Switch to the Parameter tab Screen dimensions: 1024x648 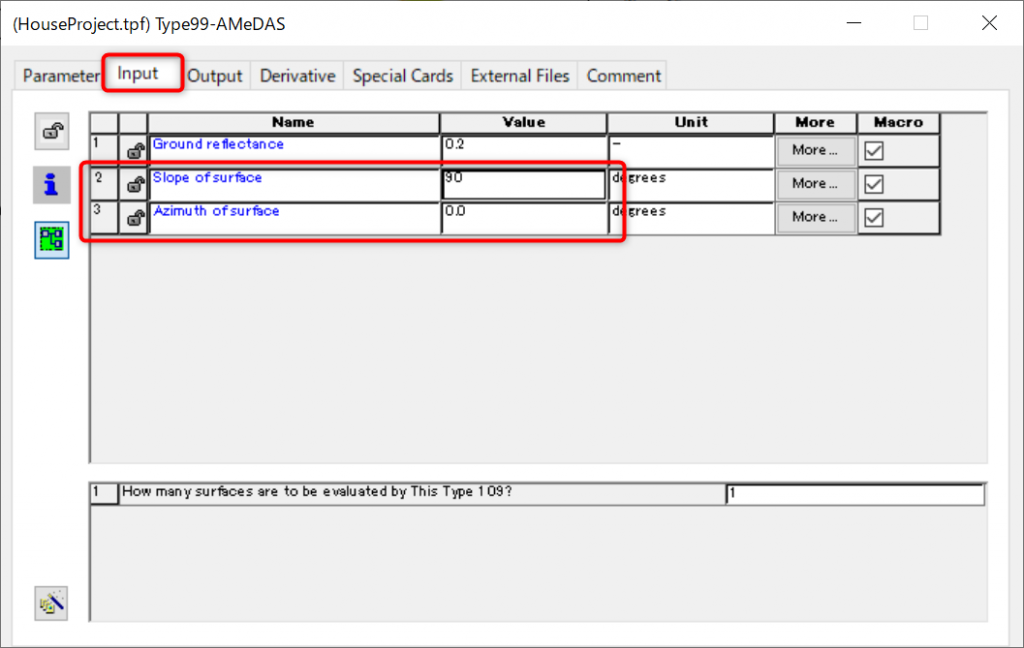60,76
